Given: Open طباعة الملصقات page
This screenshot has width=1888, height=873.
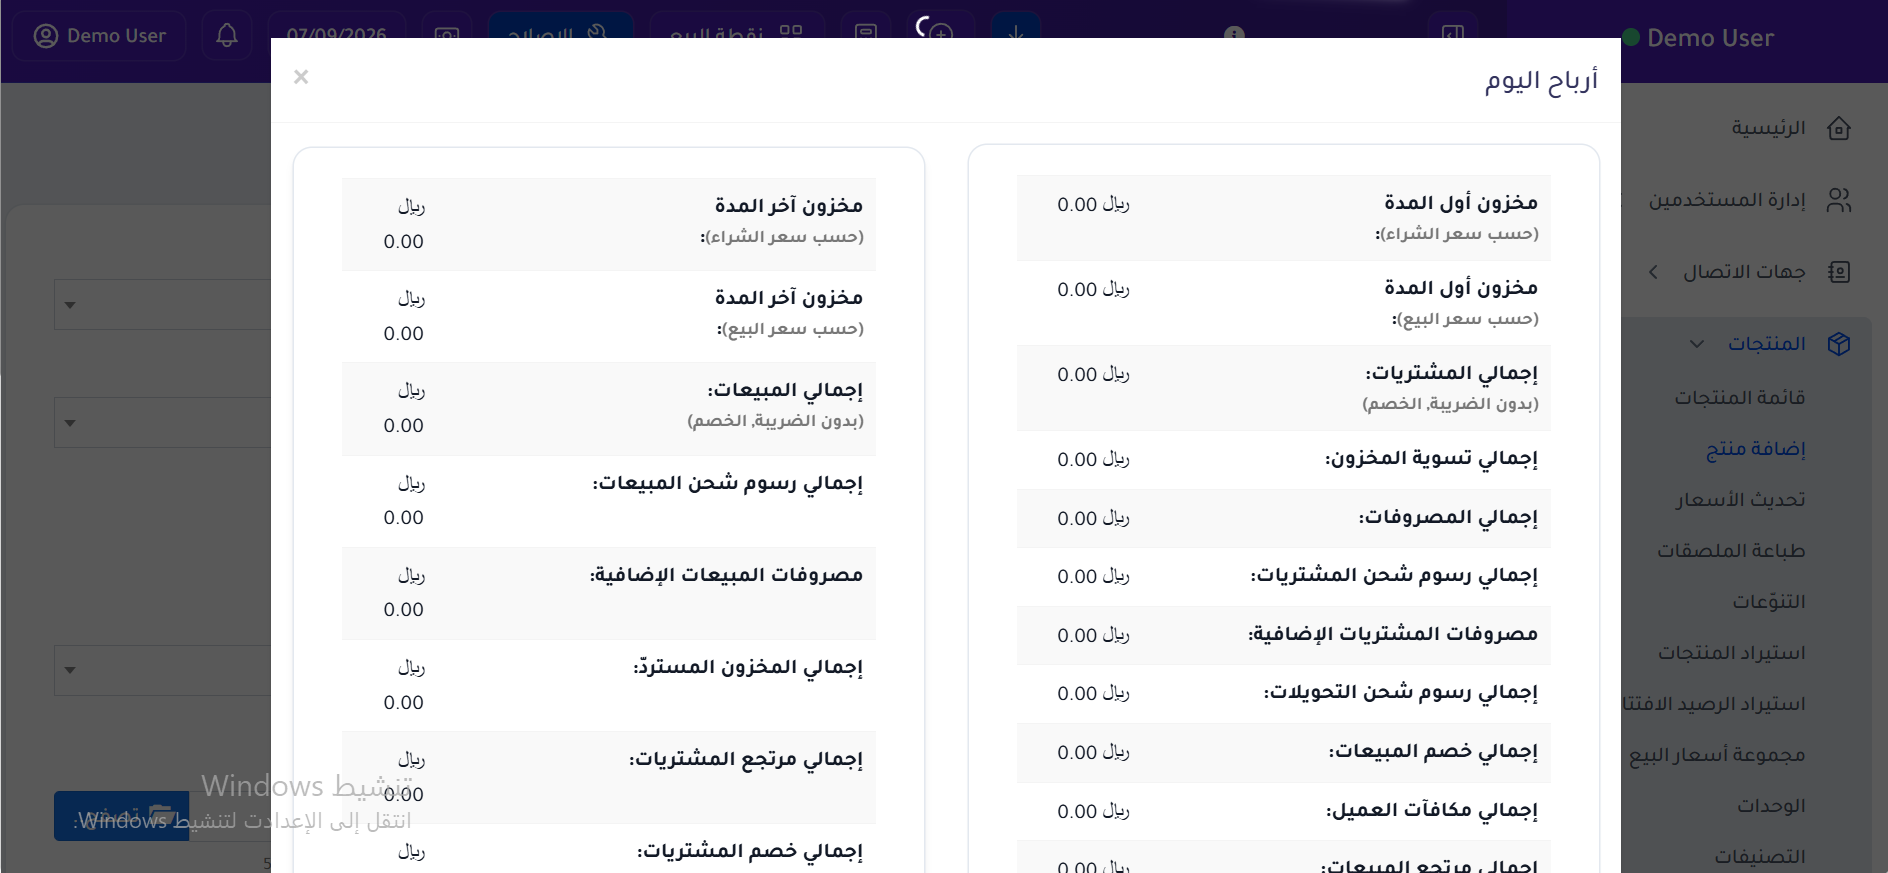Looking at the screenshot, I should [x=1731, y=551].
